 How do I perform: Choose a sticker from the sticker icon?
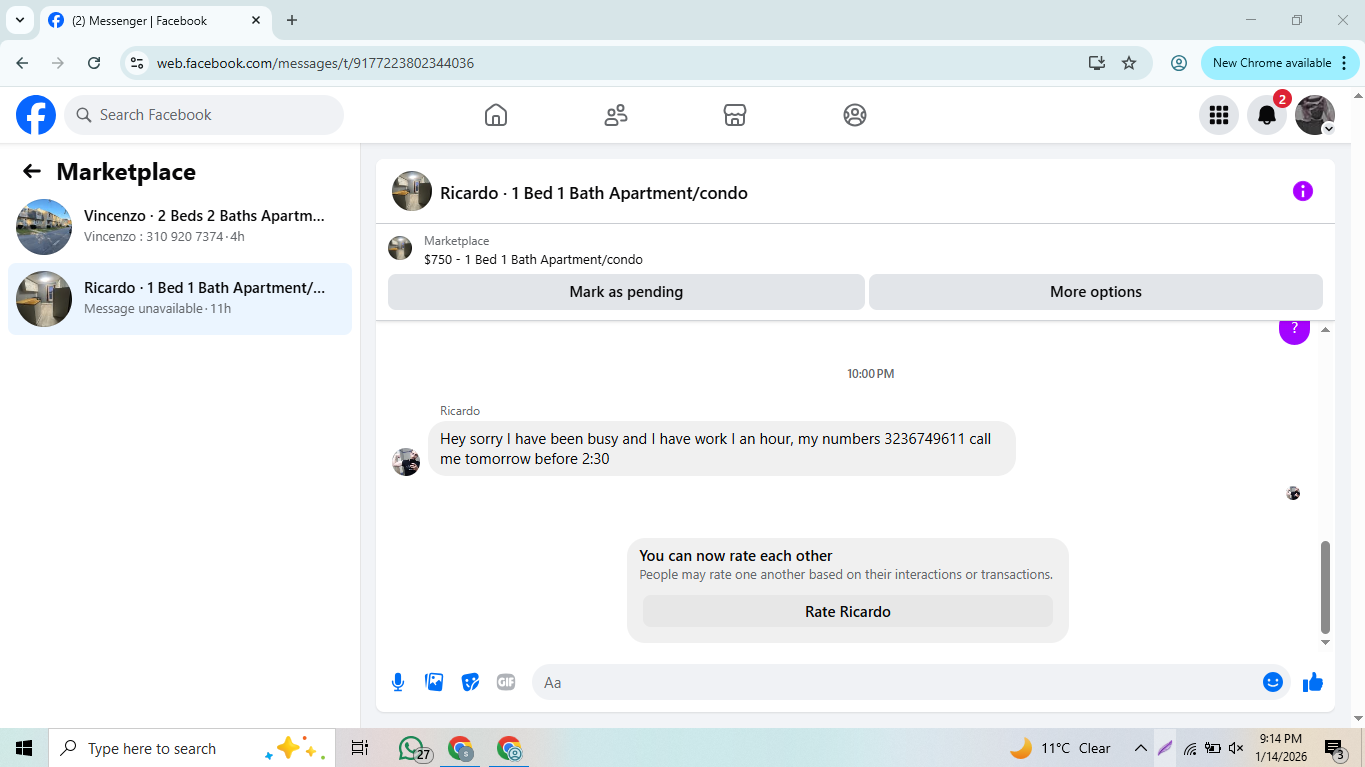click(470, 682)
